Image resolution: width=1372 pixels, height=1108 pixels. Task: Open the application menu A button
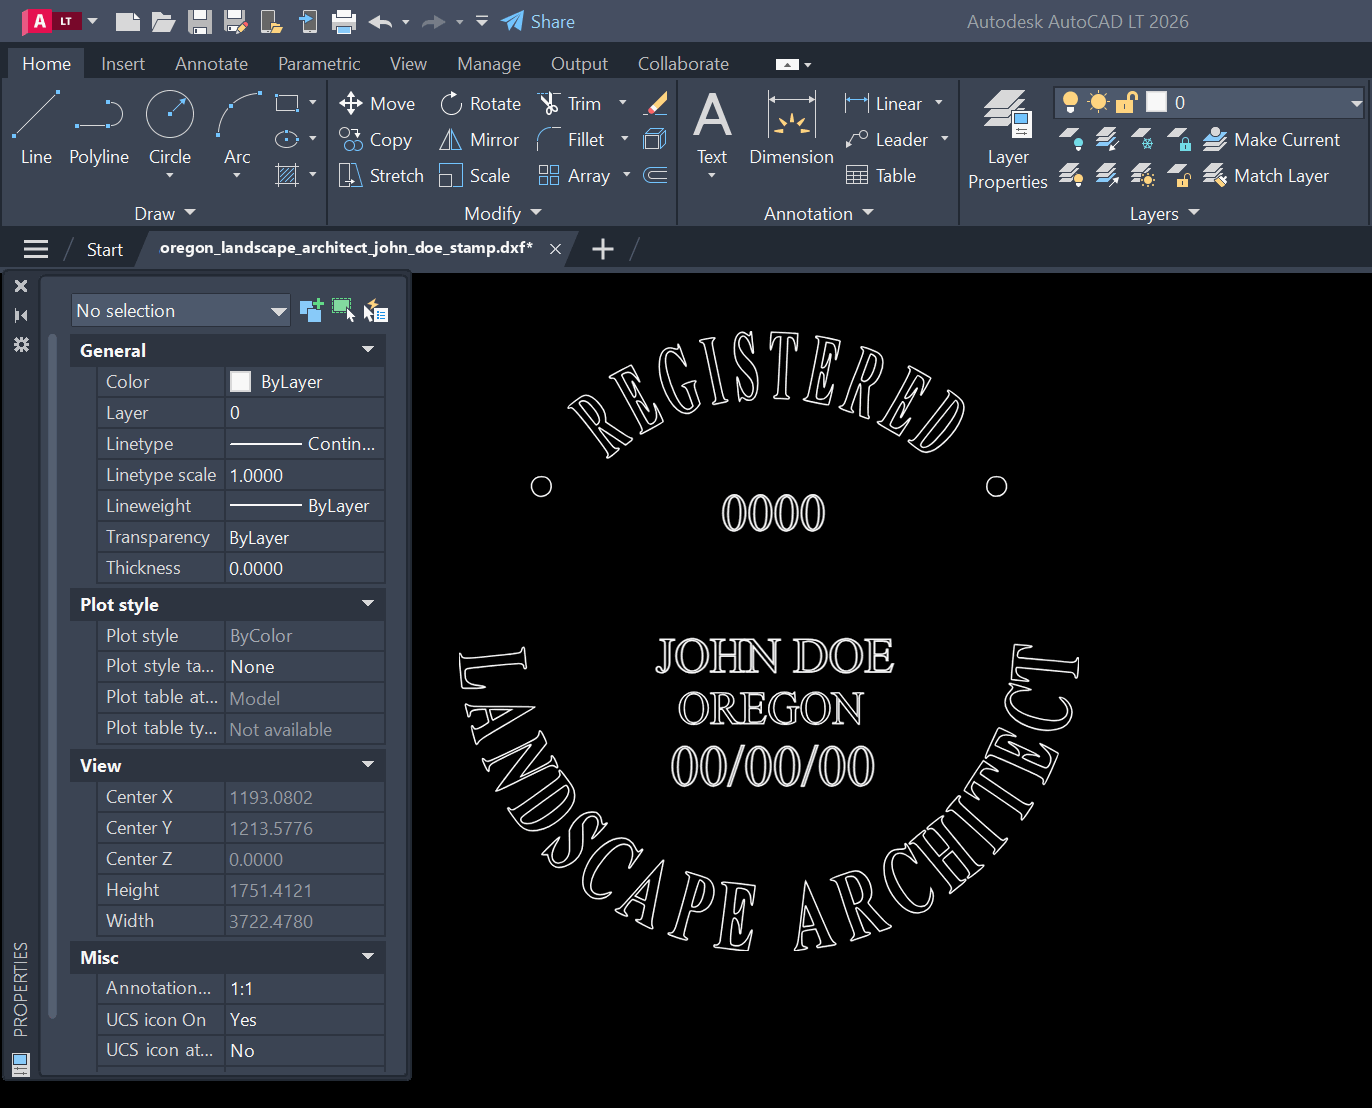coord(51,21)
